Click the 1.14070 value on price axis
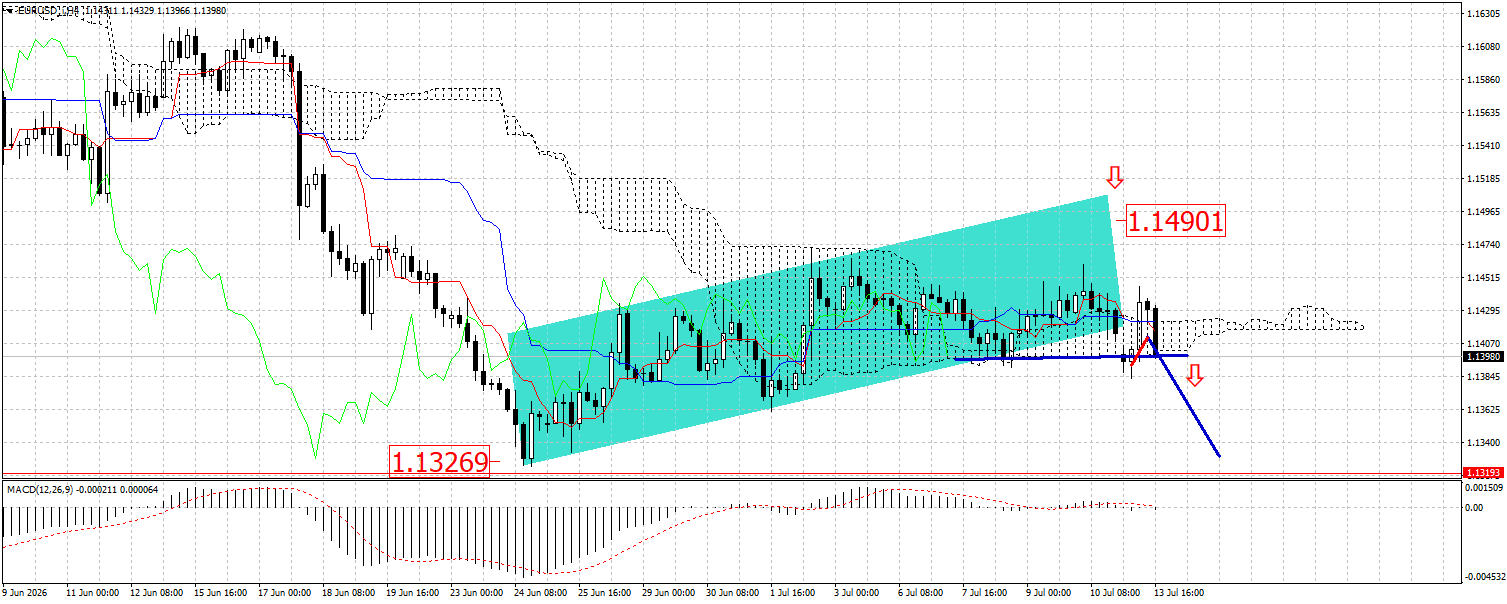The height and width of the screenshot is (604, 1507). pos(1481,344)
